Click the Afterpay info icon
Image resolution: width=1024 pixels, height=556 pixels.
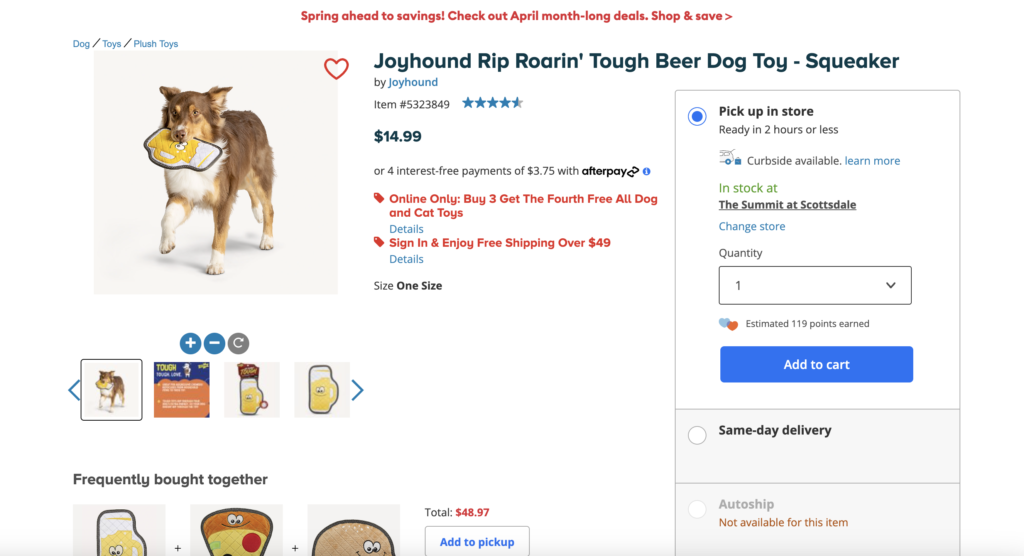[647, 171]
